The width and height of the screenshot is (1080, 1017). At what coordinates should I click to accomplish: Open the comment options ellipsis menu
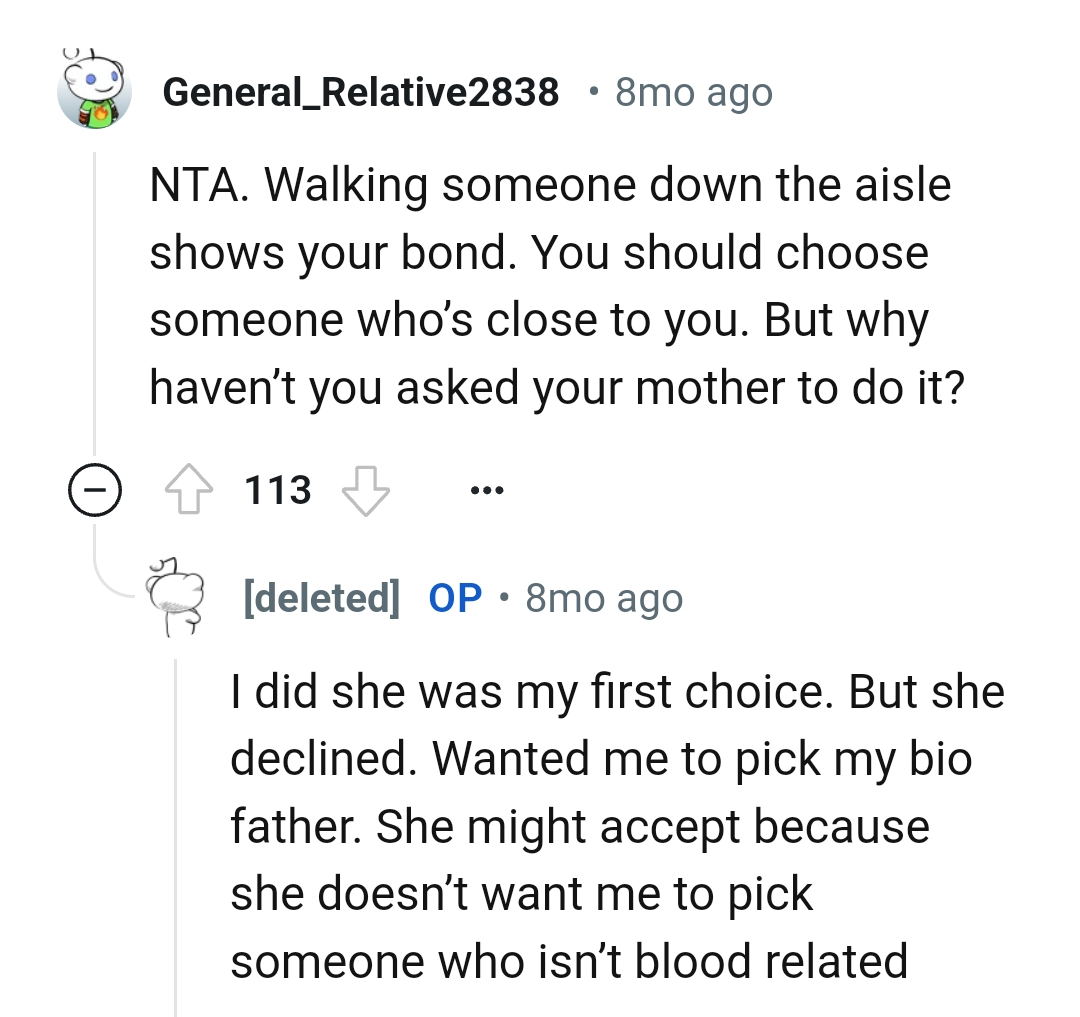[x=487, y=489]
